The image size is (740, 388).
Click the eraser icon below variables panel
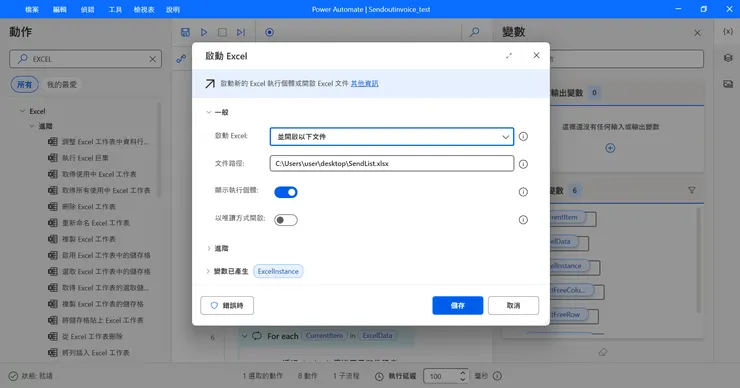pyautogui.click(x=603, y=352)
